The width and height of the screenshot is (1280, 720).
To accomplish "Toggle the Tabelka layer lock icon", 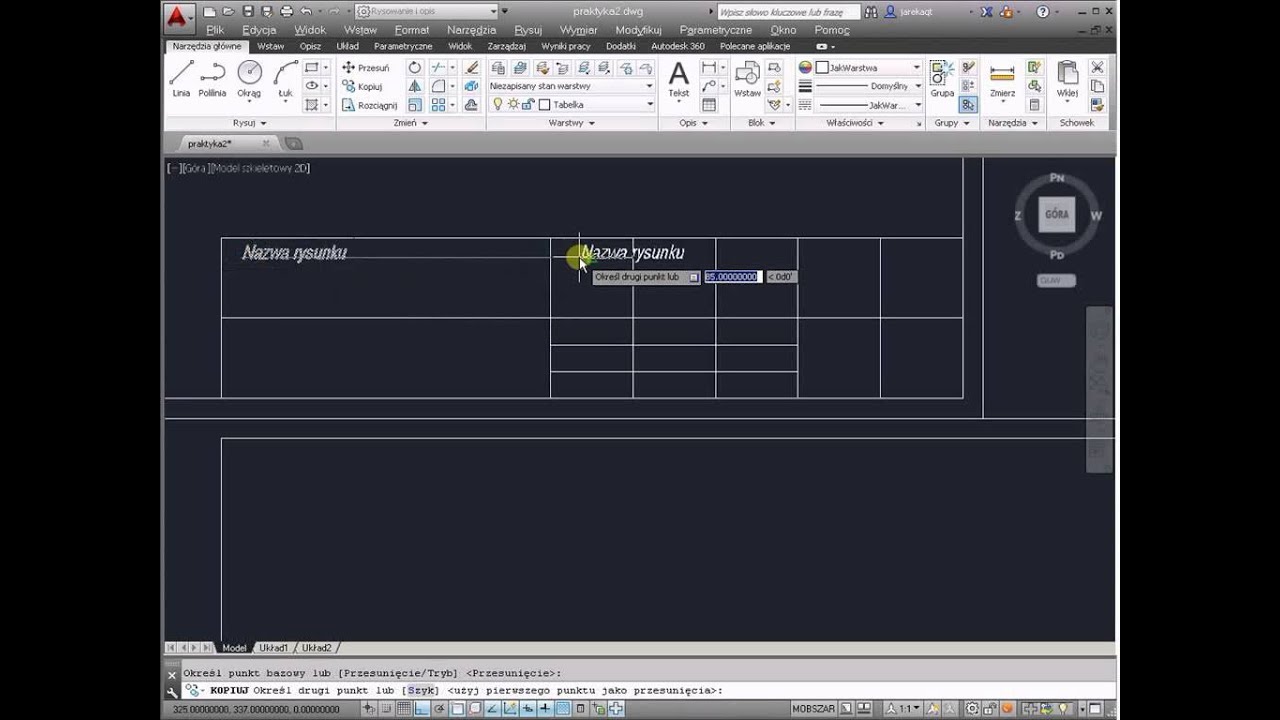I will pos(529,104).
